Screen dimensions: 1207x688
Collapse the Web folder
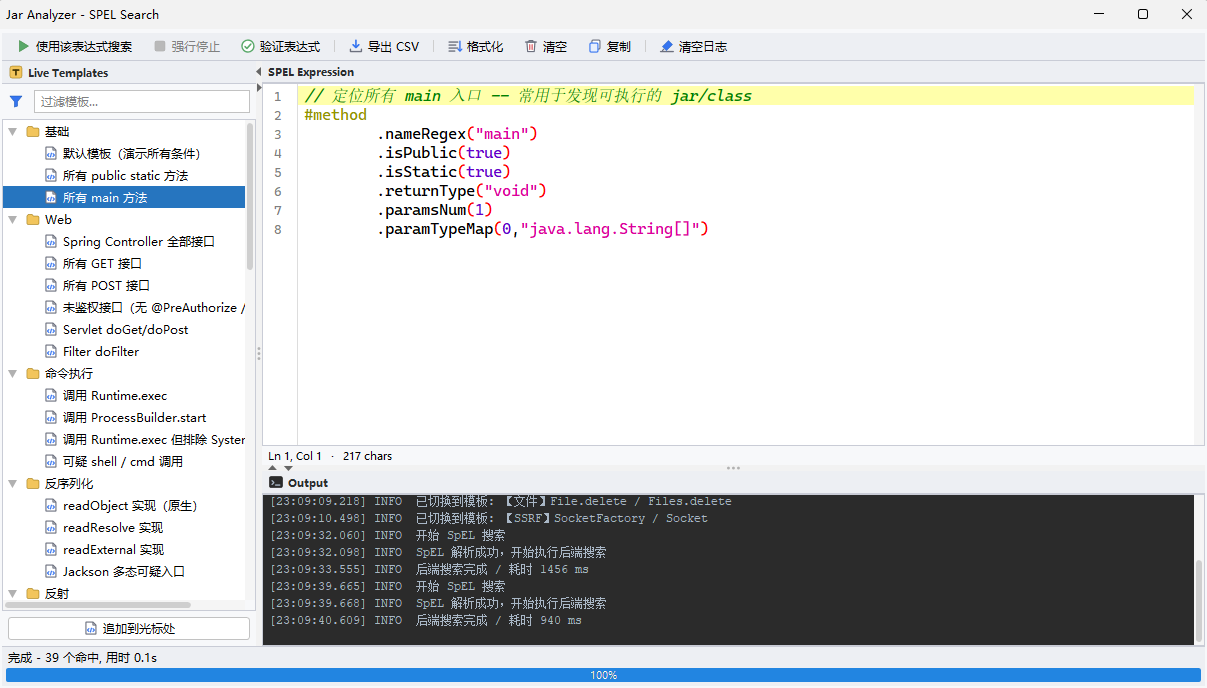13,219
